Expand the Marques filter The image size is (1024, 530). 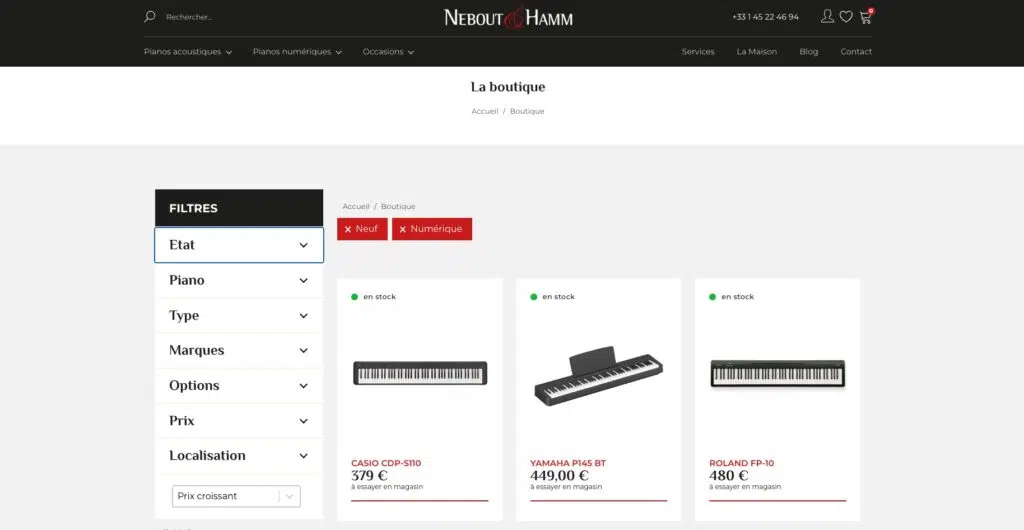click(239, 351)
